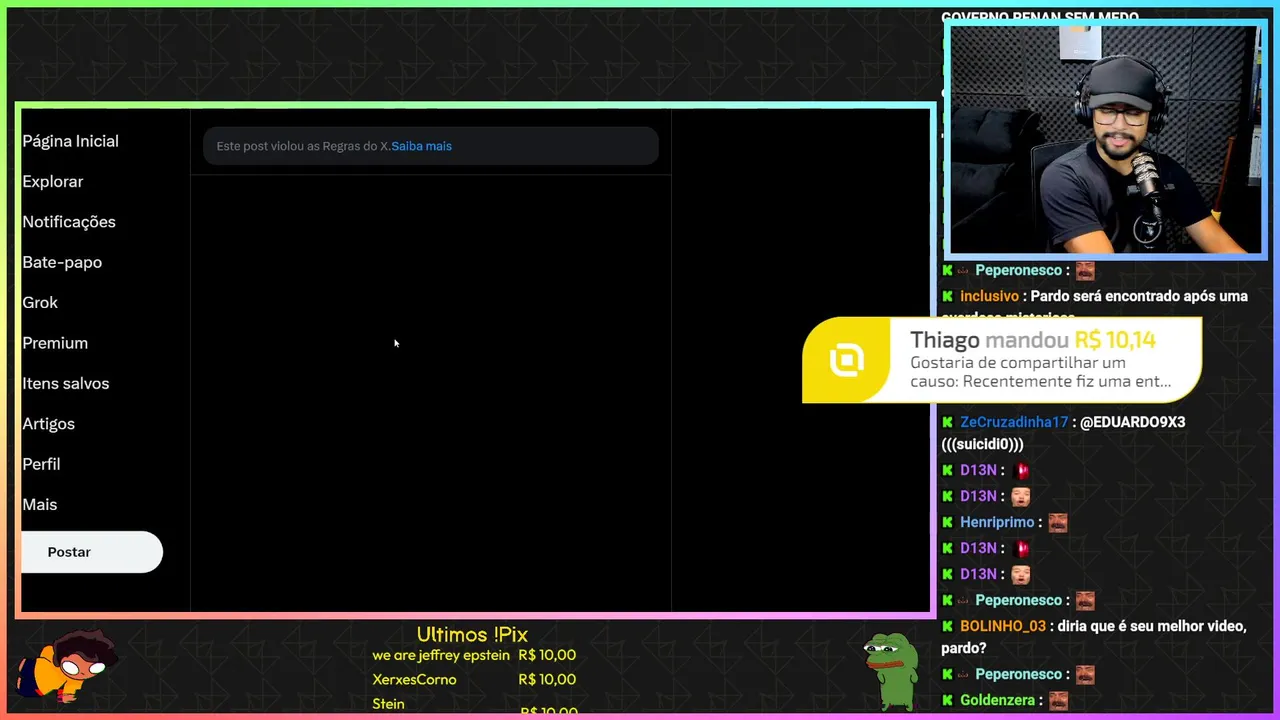This screenshot has width=1280, height=720.
Task: Click the R$ 10,00 amount beside 'we are jeffrey epstein'
Action: click(547, 655)
